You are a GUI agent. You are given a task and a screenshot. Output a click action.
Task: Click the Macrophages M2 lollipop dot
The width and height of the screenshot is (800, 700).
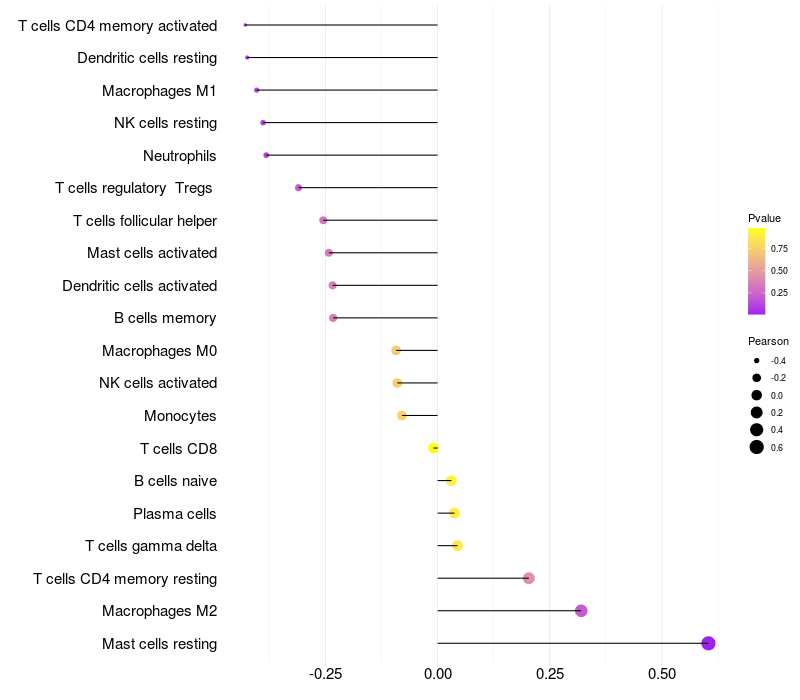pyautogui.click(x=581, y=611)
